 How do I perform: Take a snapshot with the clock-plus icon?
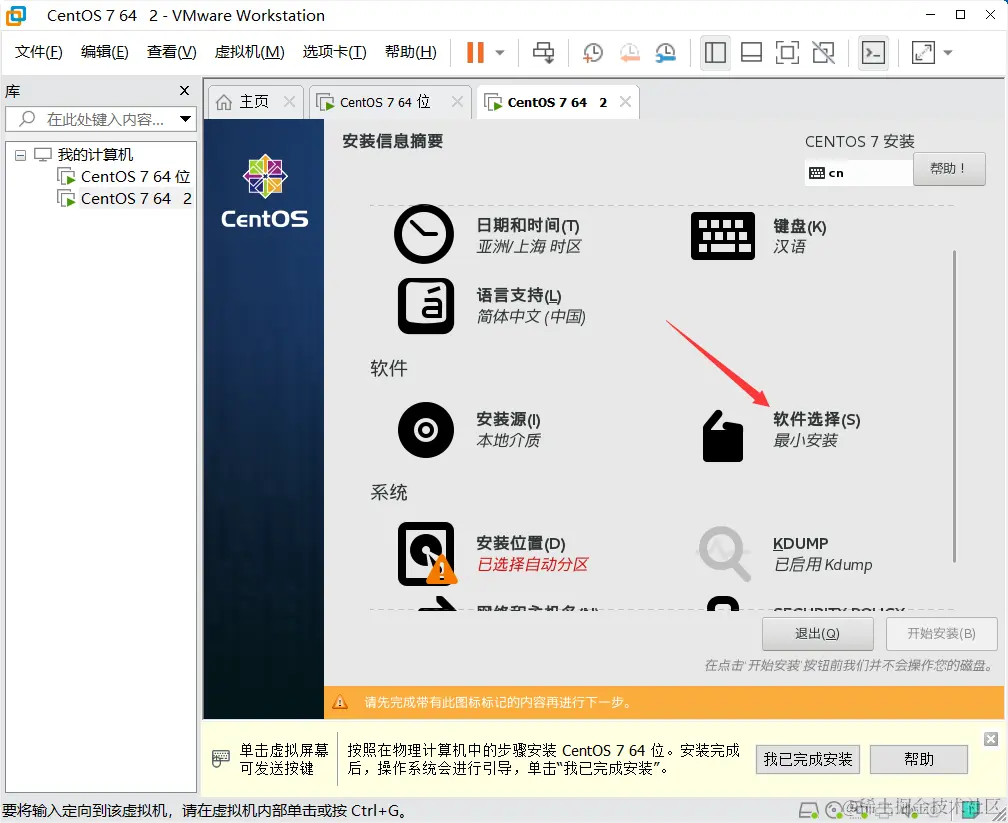pyautogui.click(x=592, y=52)
